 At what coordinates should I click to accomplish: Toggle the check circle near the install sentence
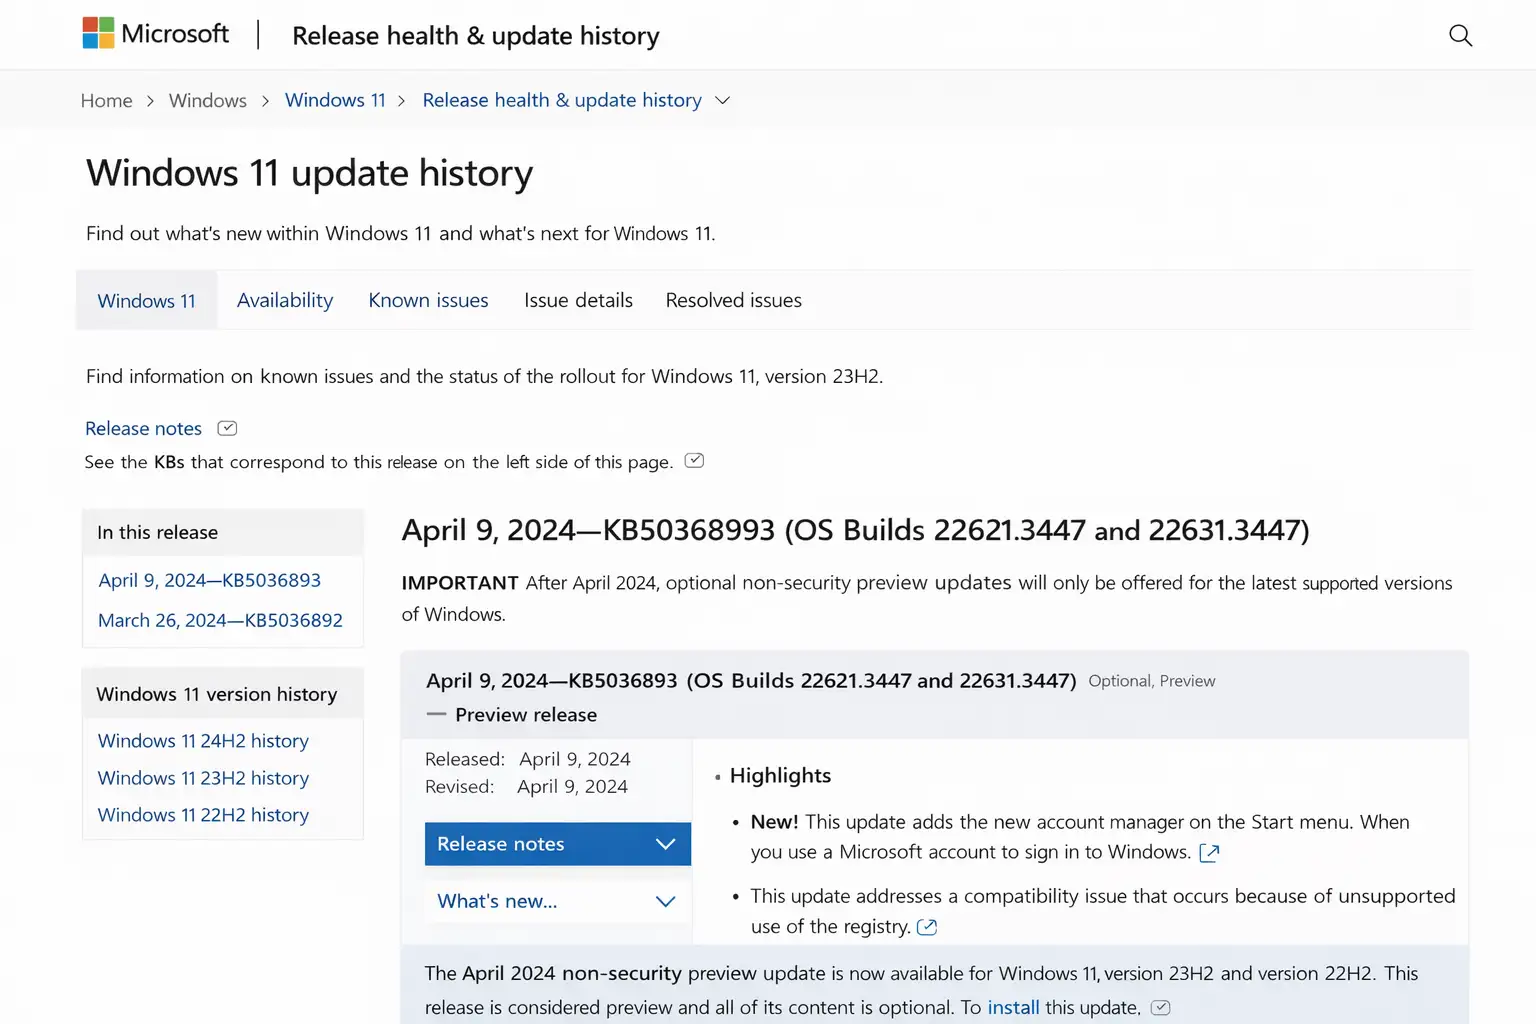(1160, 1008)
